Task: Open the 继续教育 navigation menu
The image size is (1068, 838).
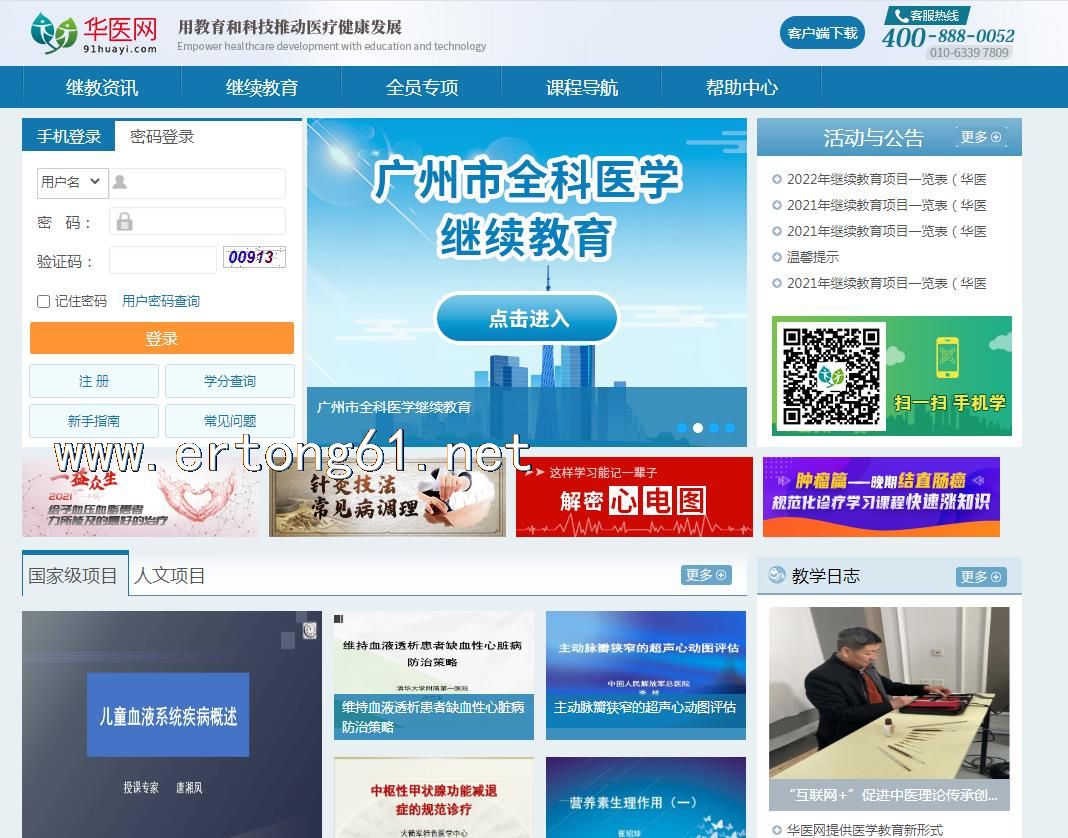Action: click(x=262, y=87)
